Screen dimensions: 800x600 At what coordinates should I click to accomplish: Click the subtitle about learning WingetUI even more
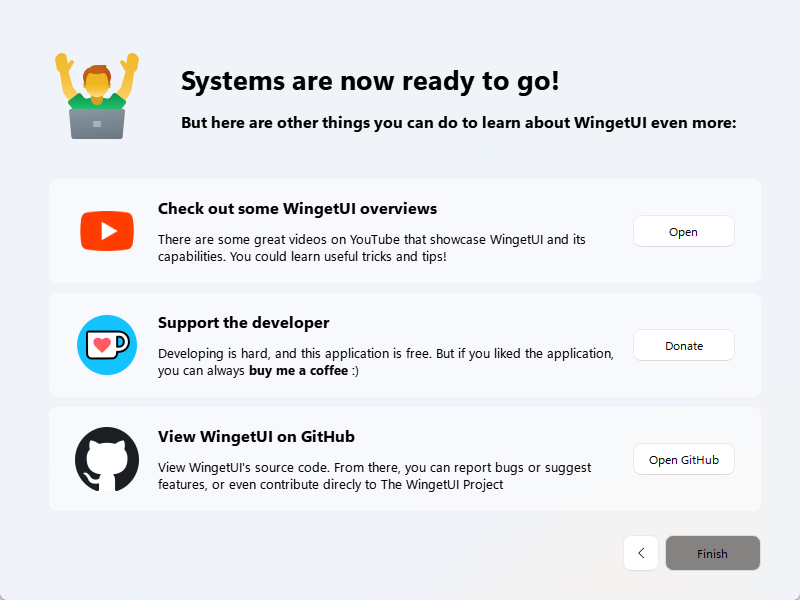(x=458, y=123)
